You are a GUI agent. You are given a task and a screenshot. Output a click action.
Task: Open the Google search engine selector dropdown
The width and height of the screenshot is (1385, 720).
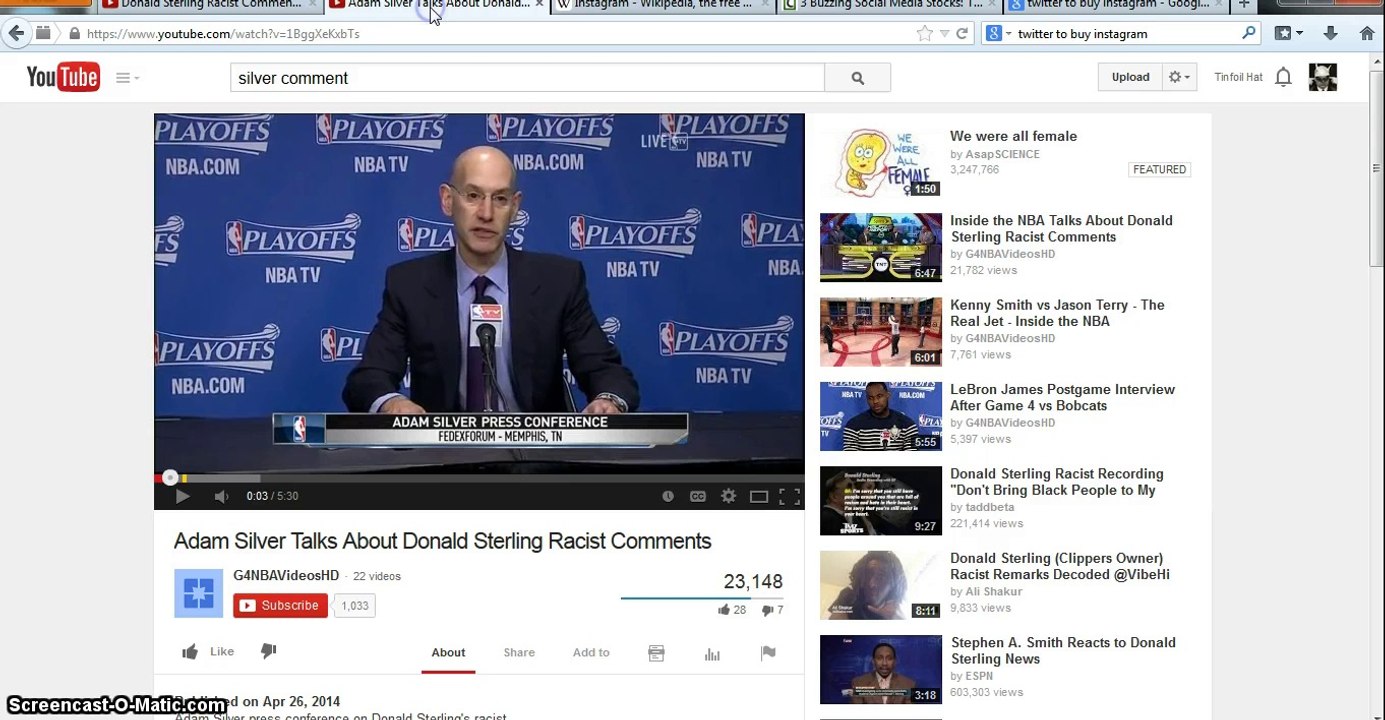pos(998,34)
